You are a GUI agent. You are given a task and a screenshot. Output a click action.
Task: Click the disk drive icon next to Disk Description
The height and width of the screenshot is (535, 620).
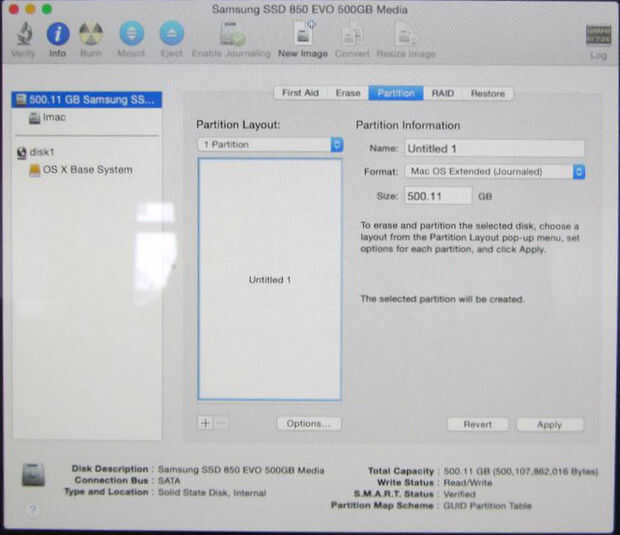coord(33,475)
